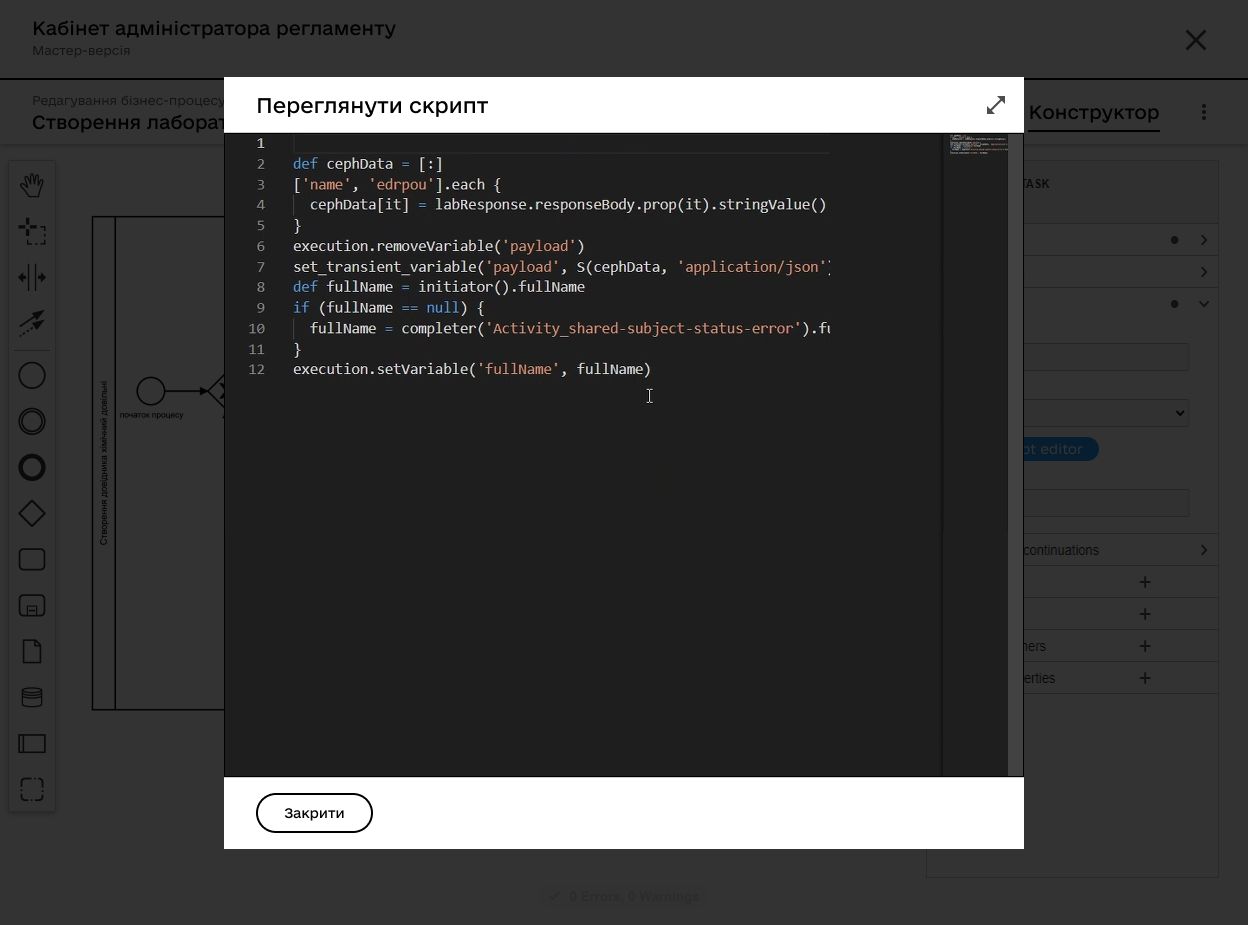The height and width of the screenshot is (925, 1248).
Task: Add listener via plus icon in properties
Action: (x=1145, y=646)
